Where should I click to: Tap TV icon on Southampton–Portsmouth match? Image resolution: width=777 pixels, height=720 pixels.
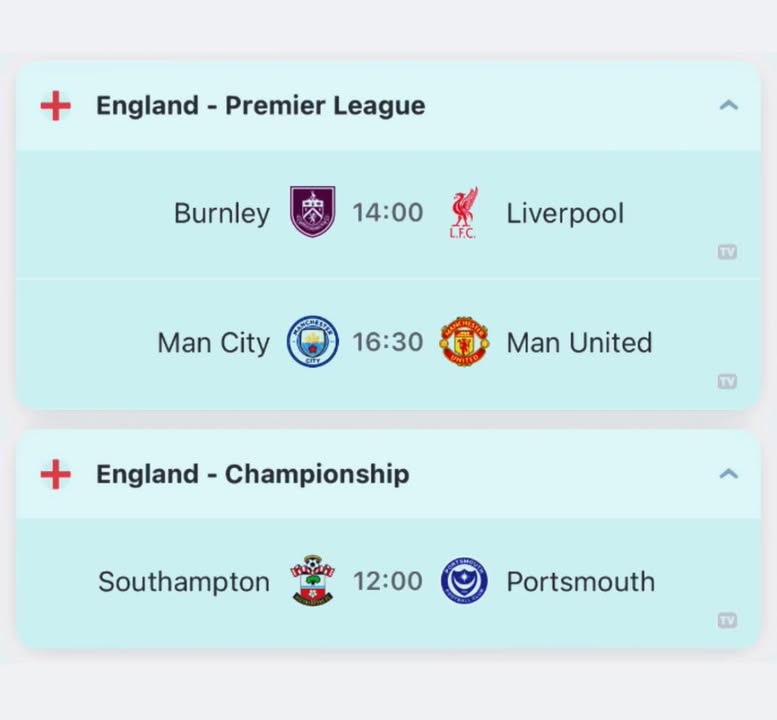[x=727, y=620]
